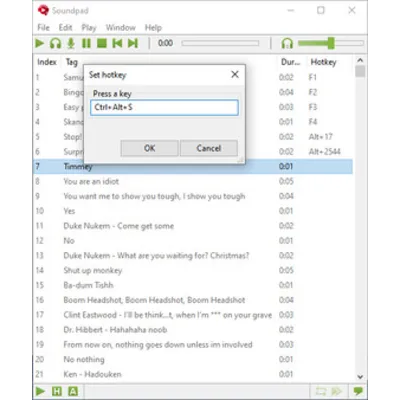Click the Alt+17 hotkey cell
400x400 pixels.
[x=320, y=137]
